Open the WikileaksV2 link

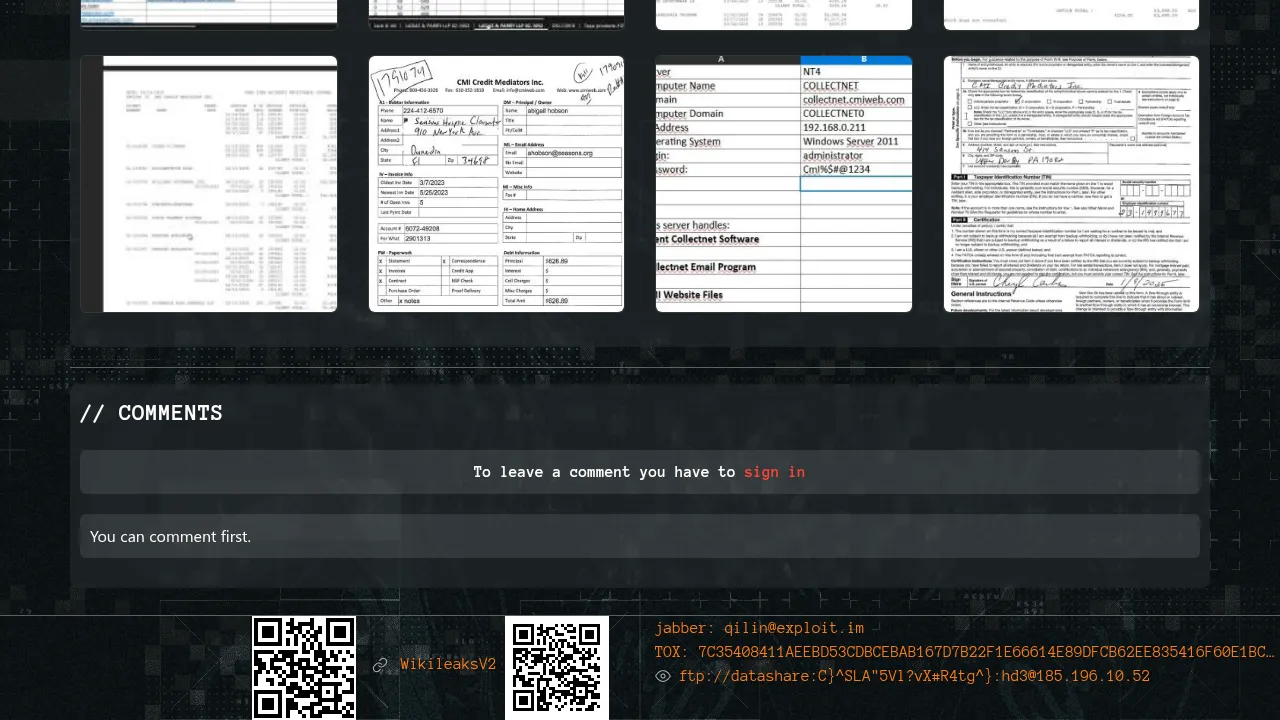(x=448, y=665)
